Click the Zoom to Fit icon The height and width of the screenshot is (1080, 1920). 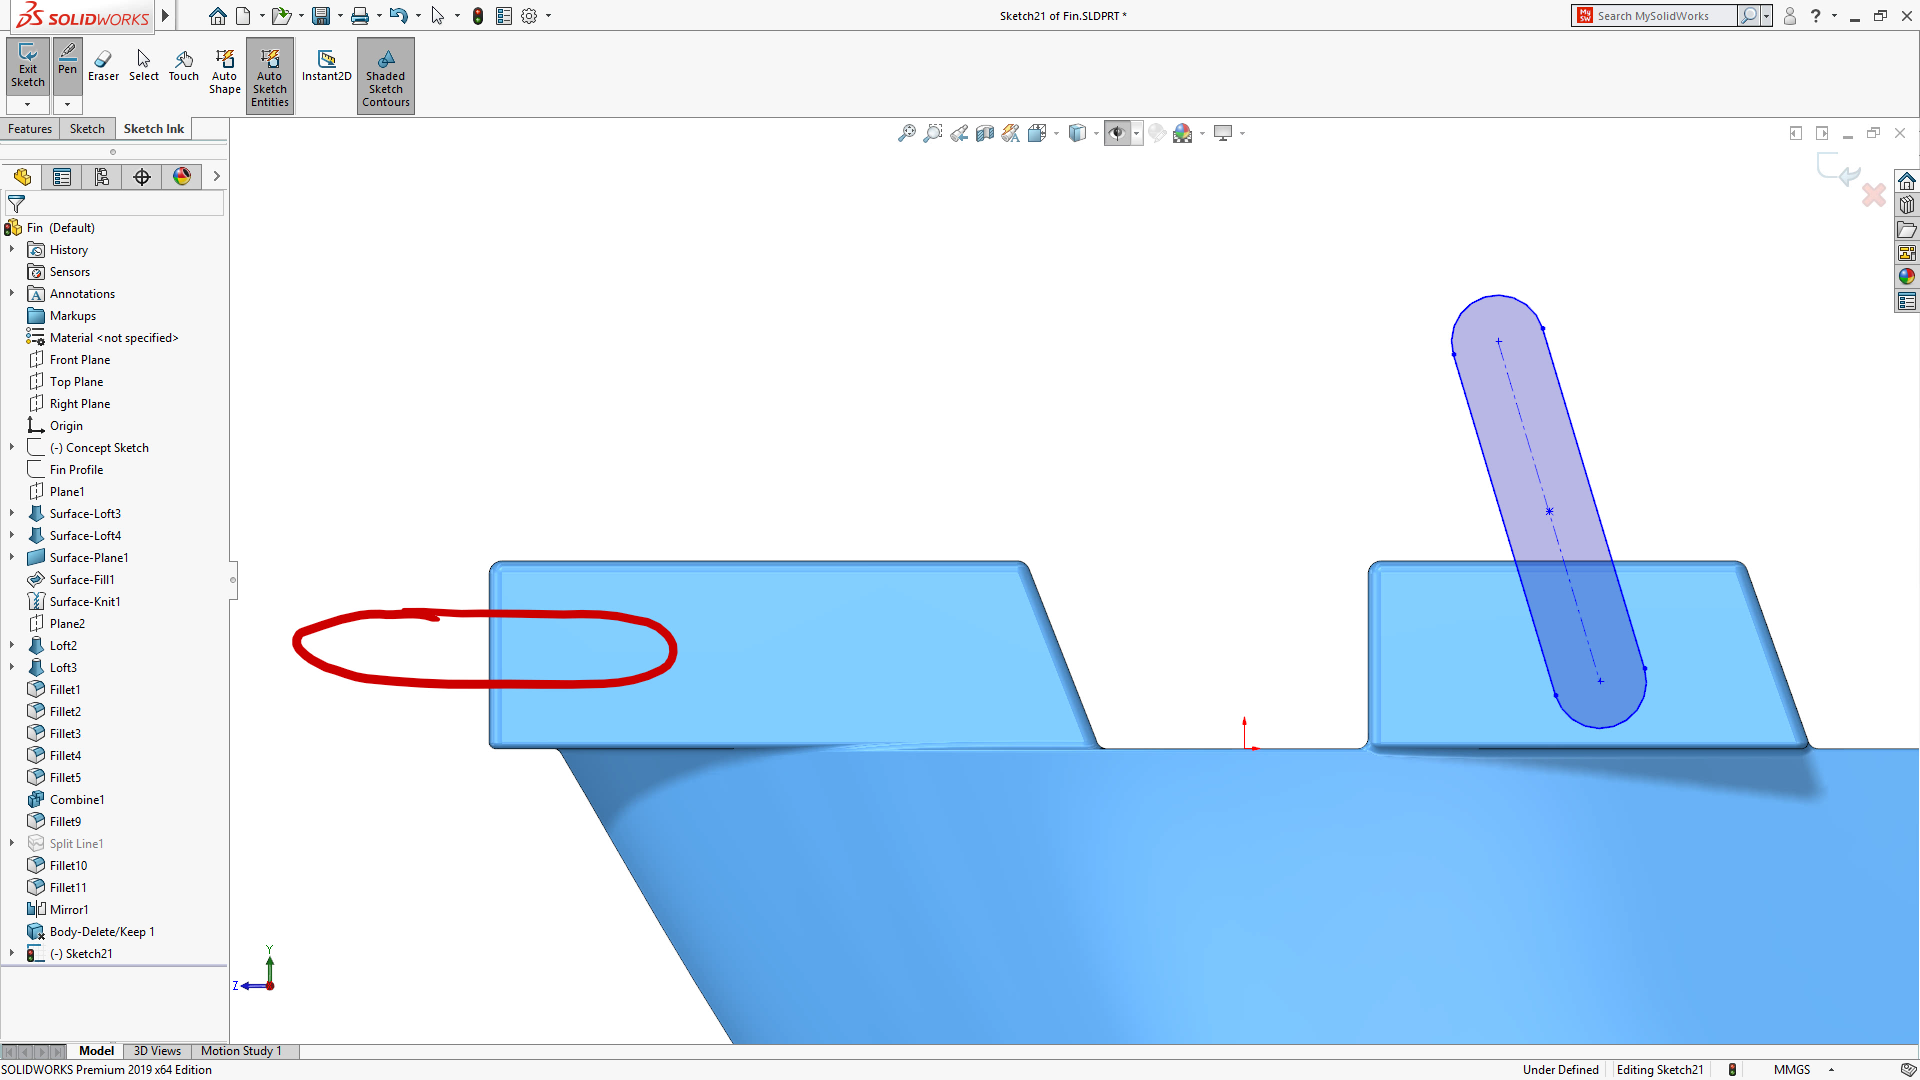click(907, 132)
